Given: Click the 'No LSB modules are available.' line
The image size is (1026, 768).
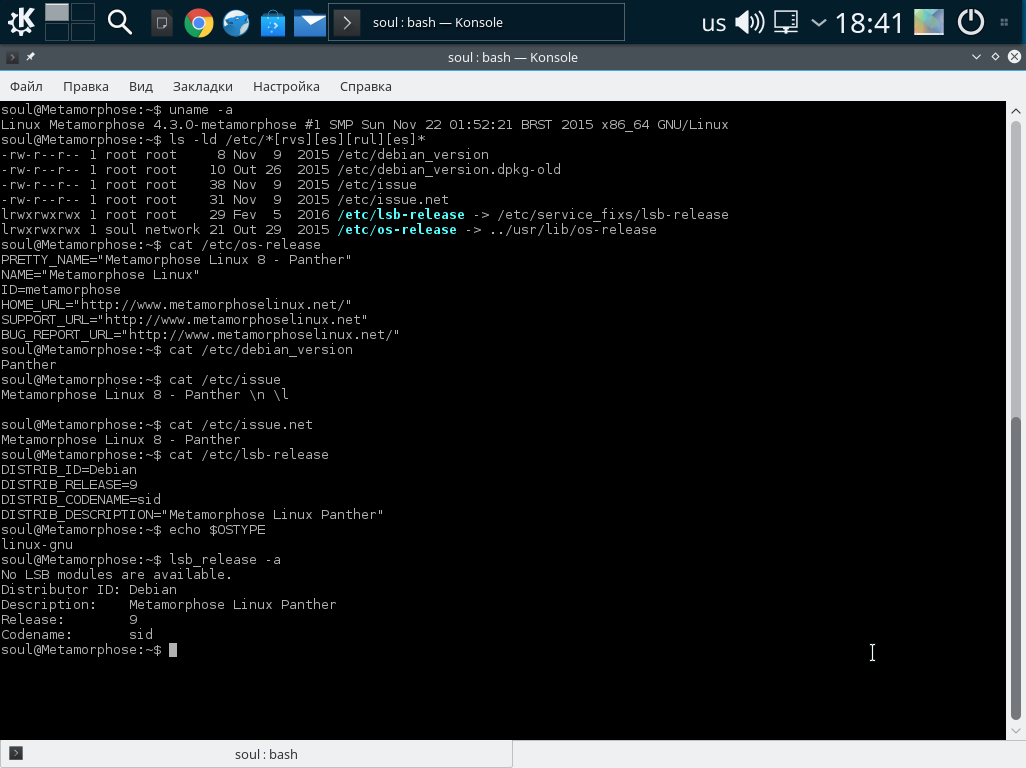Looking at the screenshot, I should (116, 574).
